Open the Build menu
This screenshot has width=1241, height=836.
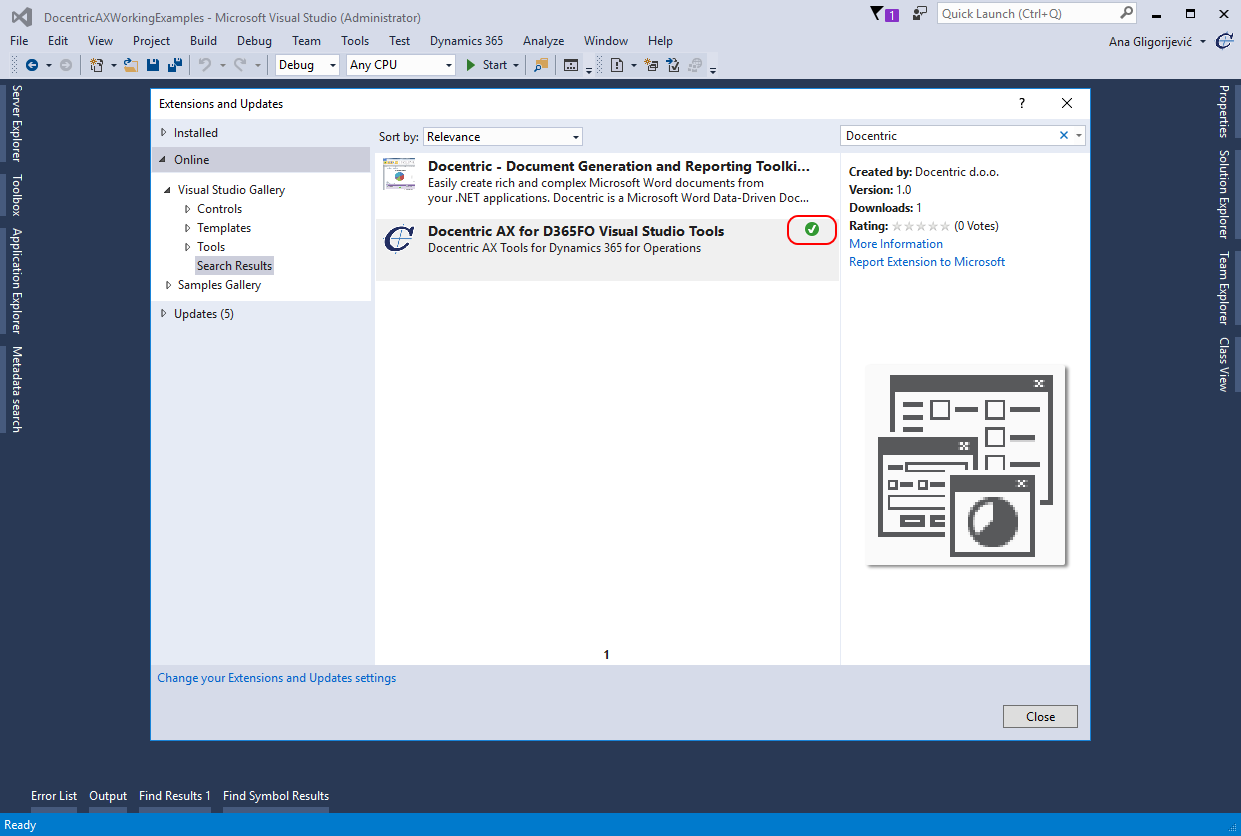(203, 41)
